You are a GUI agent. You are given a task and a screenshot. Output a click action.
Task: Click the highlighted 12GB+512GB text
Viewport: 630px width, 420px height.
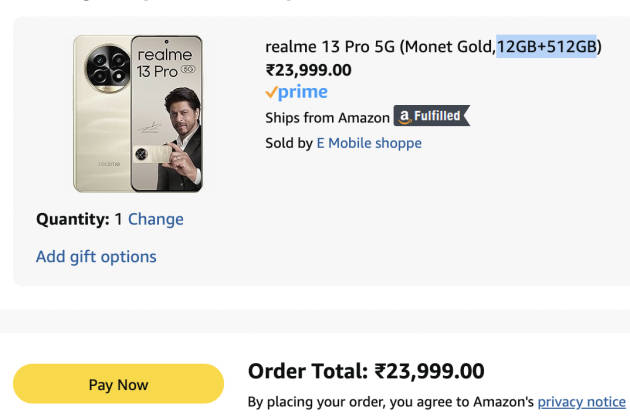pyautogui.click(x=547, y=46)
